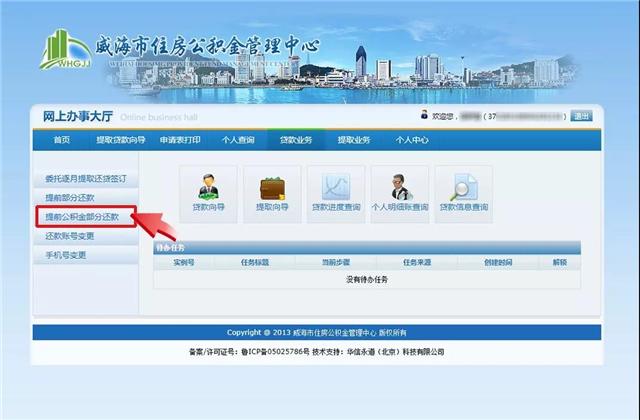This screenshot has height=420, width=640.
Task: Click the 鲁ICP备05025786号 footer line
Action: pos(317,351)
